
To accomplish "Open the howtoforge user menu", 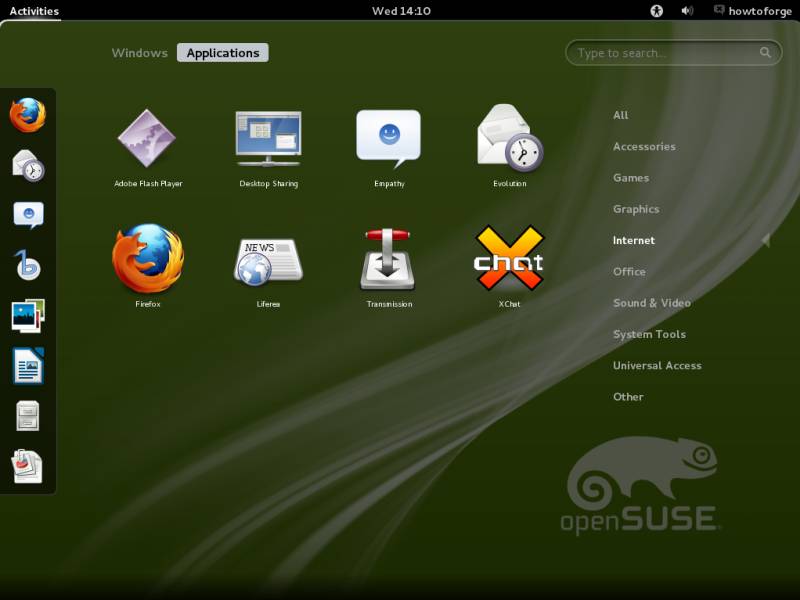I will tap(753, 11).
